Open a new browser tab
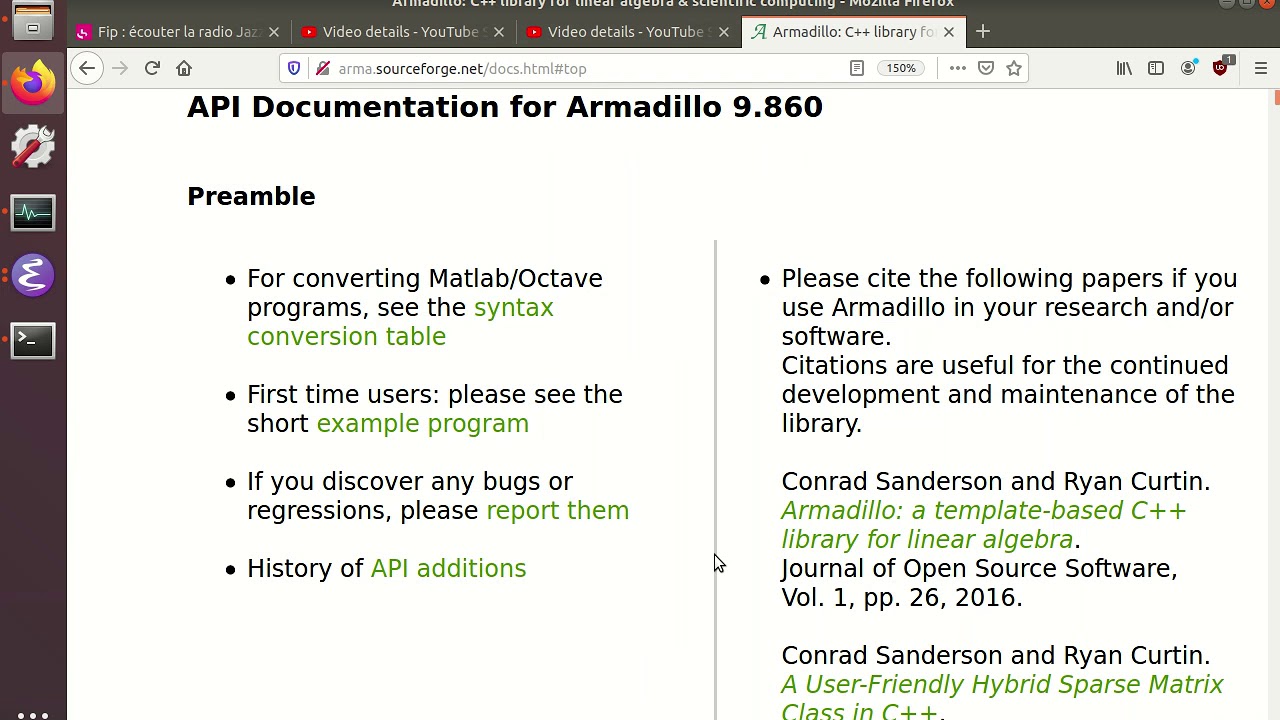The image size is (1280, 720). (x=983, y=32)
